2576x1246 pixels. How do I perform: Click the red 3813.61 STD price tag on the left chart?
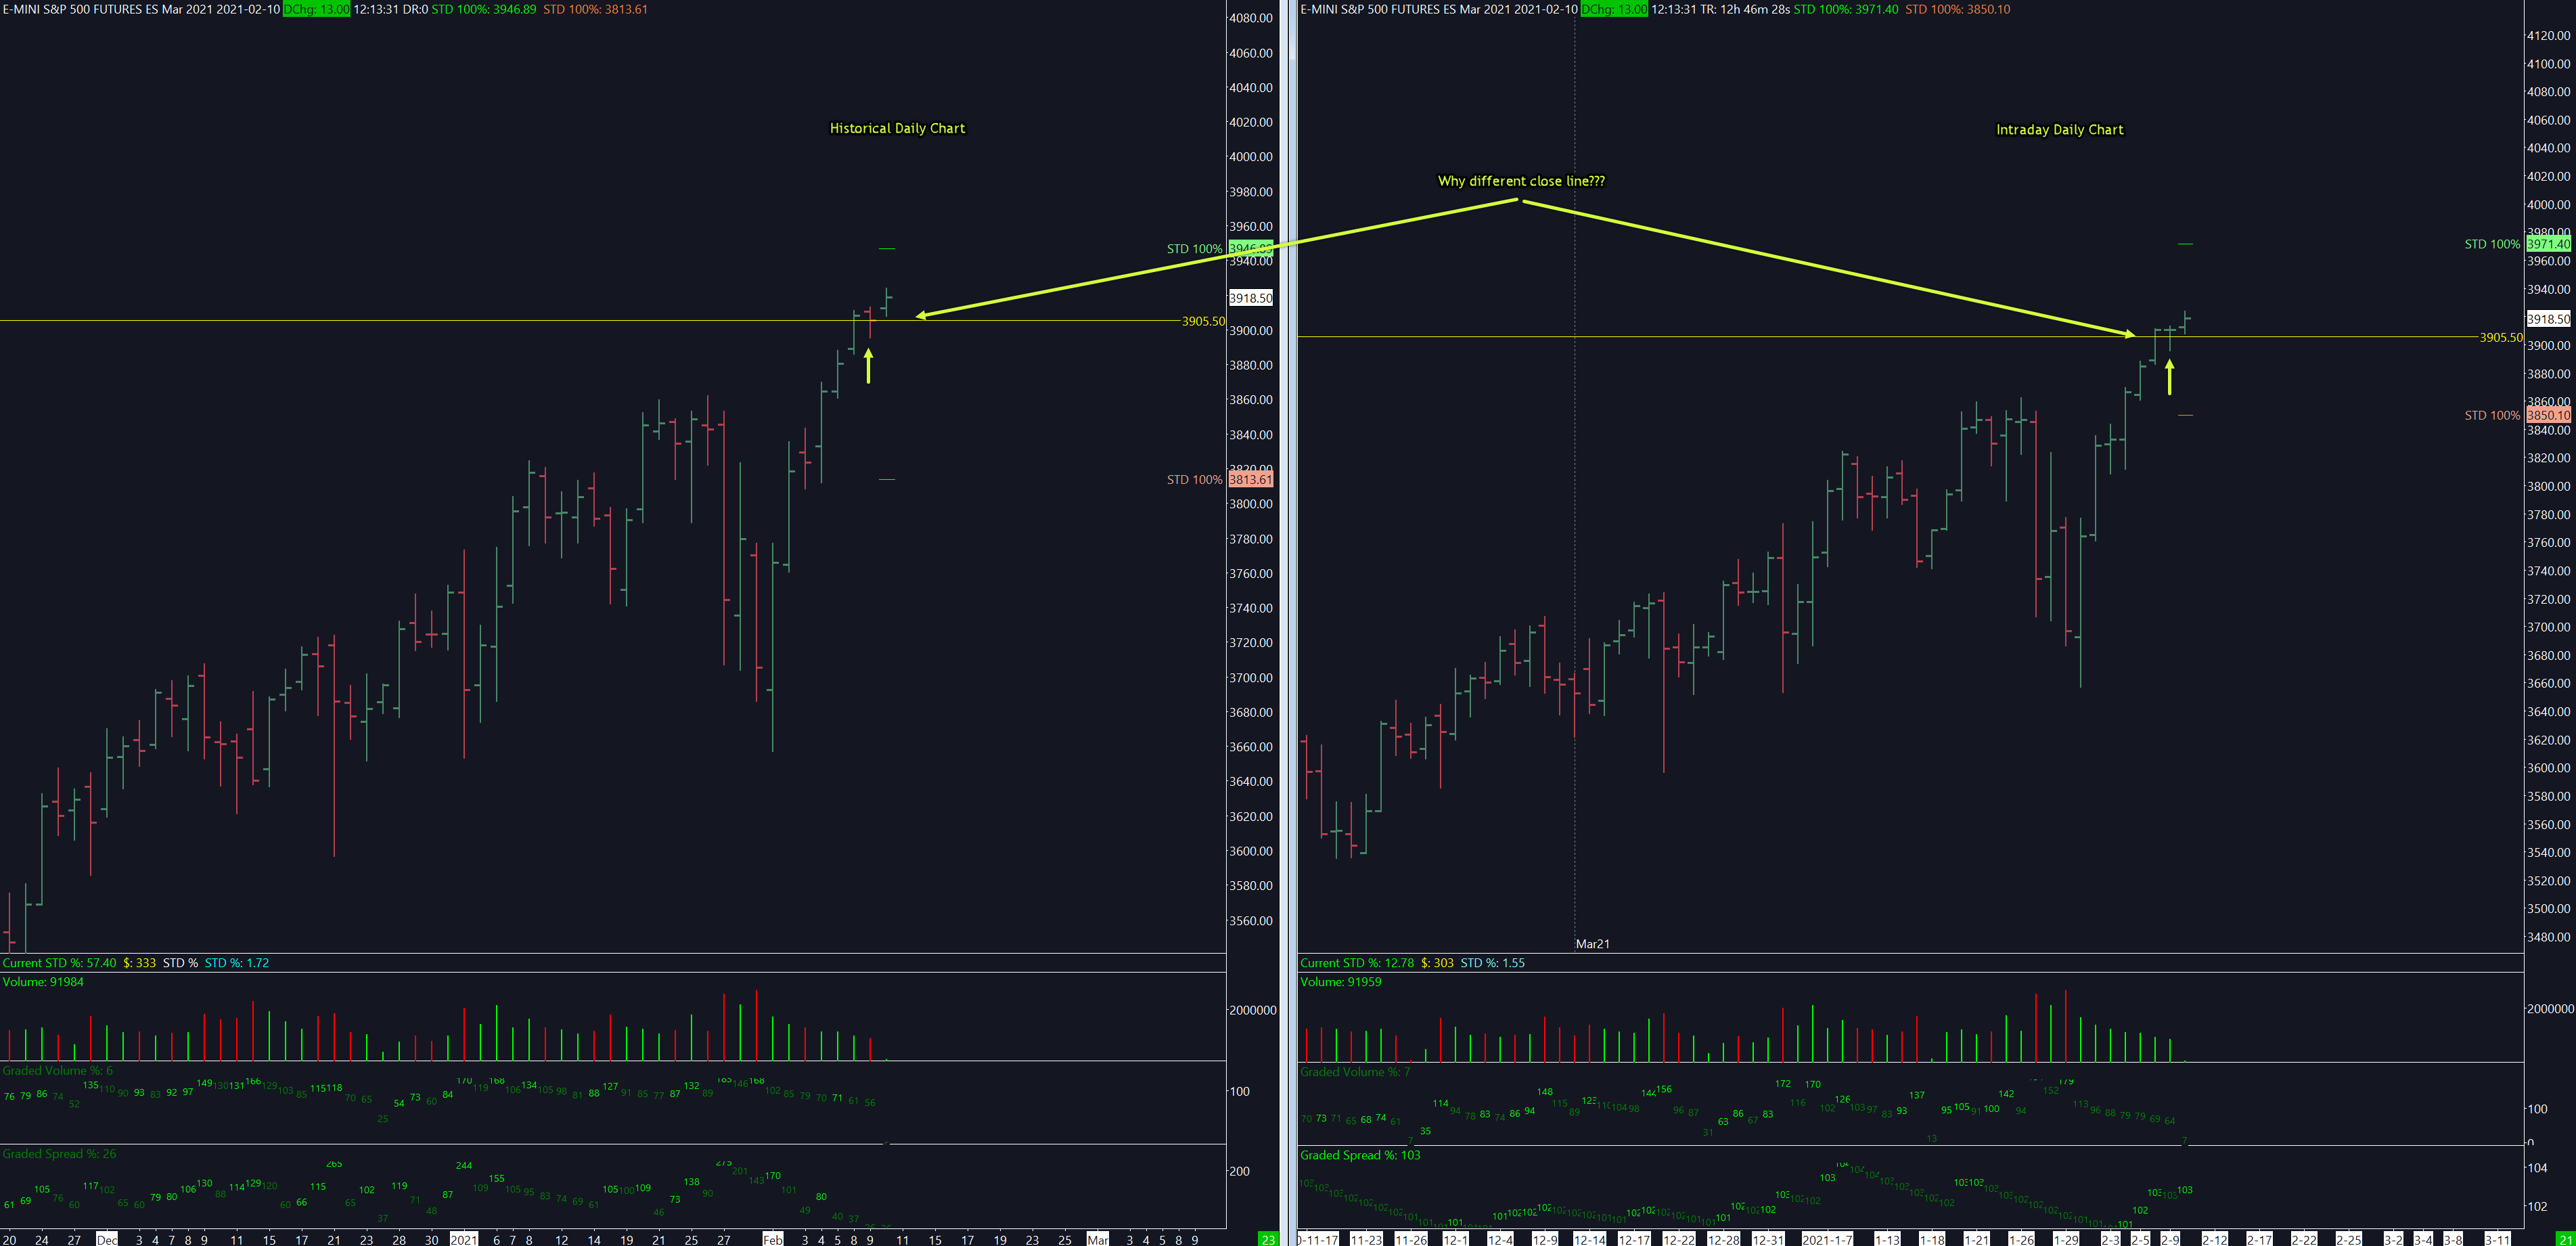1250,480
